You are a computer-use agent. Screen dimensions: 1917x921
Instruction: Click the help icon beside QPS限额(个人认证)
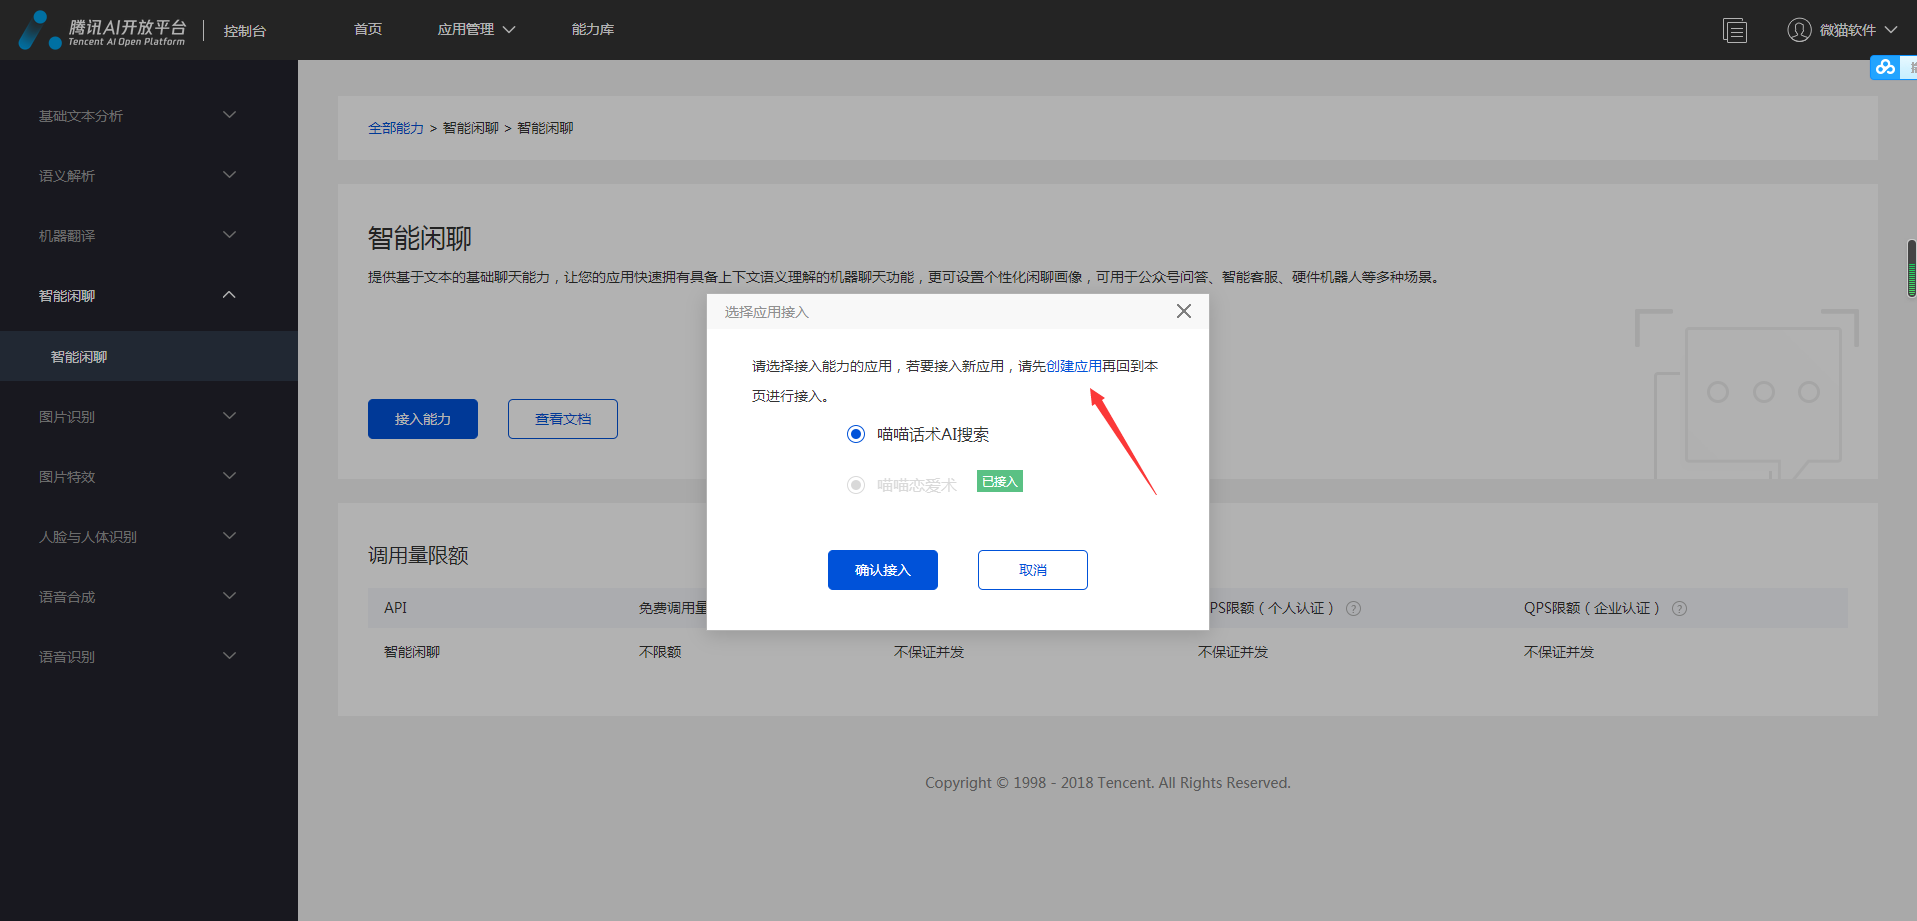[1353, 608]
